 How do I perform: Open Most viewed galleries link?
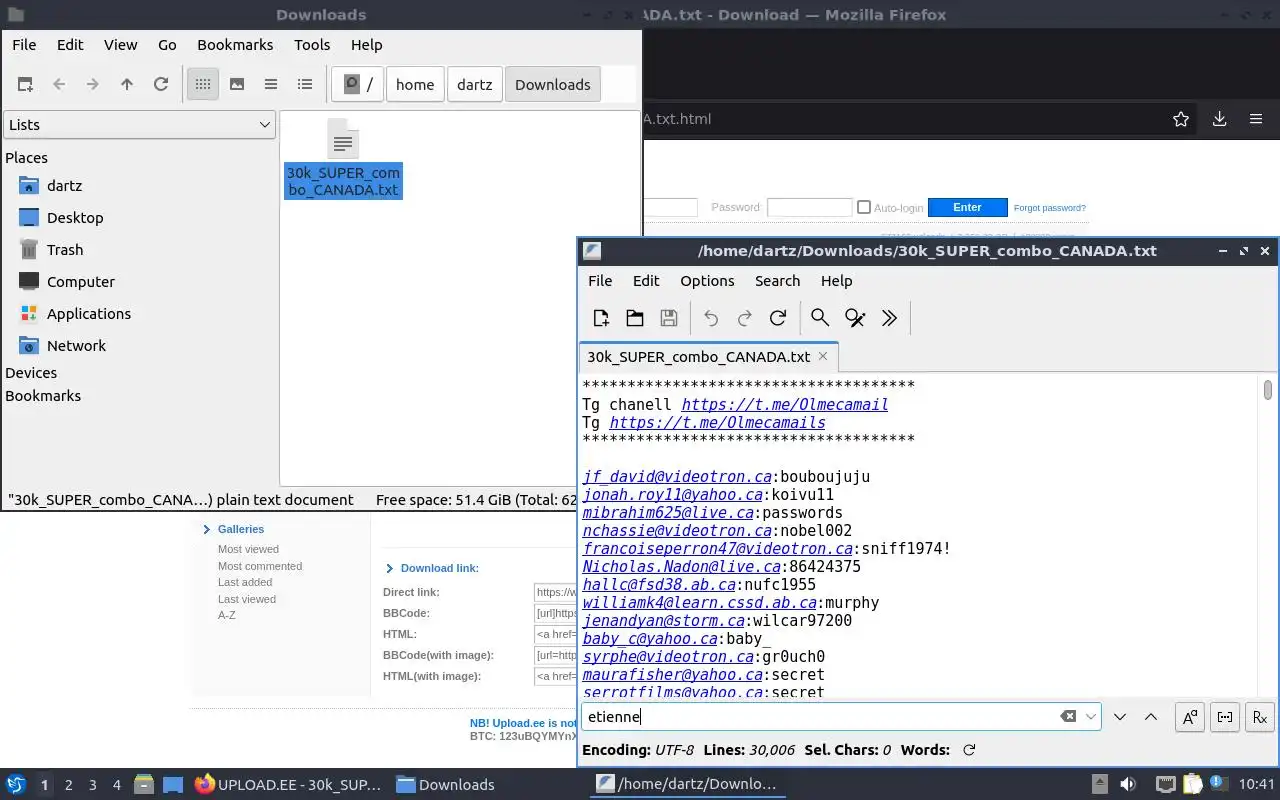pos(248,549)
